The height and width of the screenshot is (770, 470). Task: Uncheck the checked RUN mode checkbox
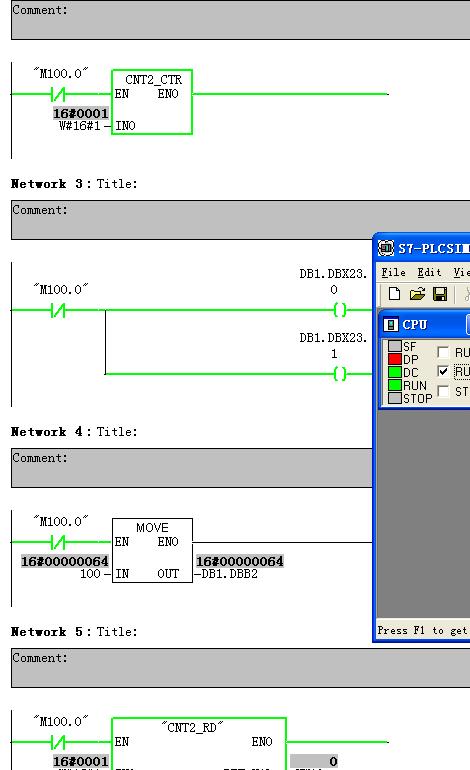coord(443,371)
